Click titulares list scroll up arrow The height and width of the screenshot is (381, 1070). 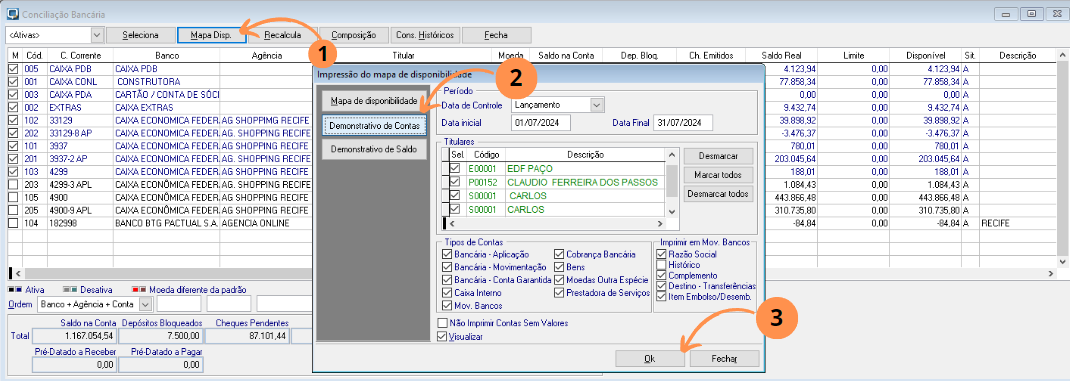(x=672, y=155)
